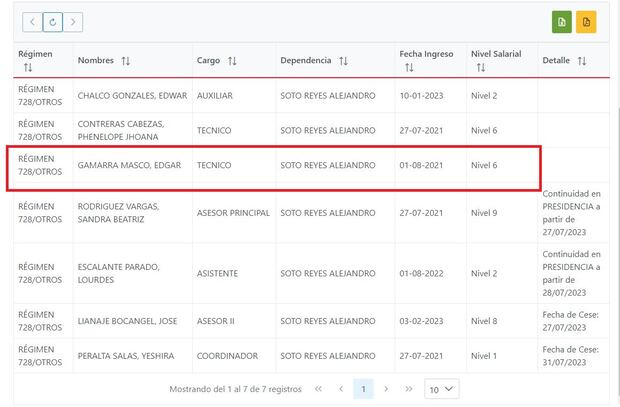
Task: Click the refresh table icon
Action: pyautogui.click(x=52, y=21)
